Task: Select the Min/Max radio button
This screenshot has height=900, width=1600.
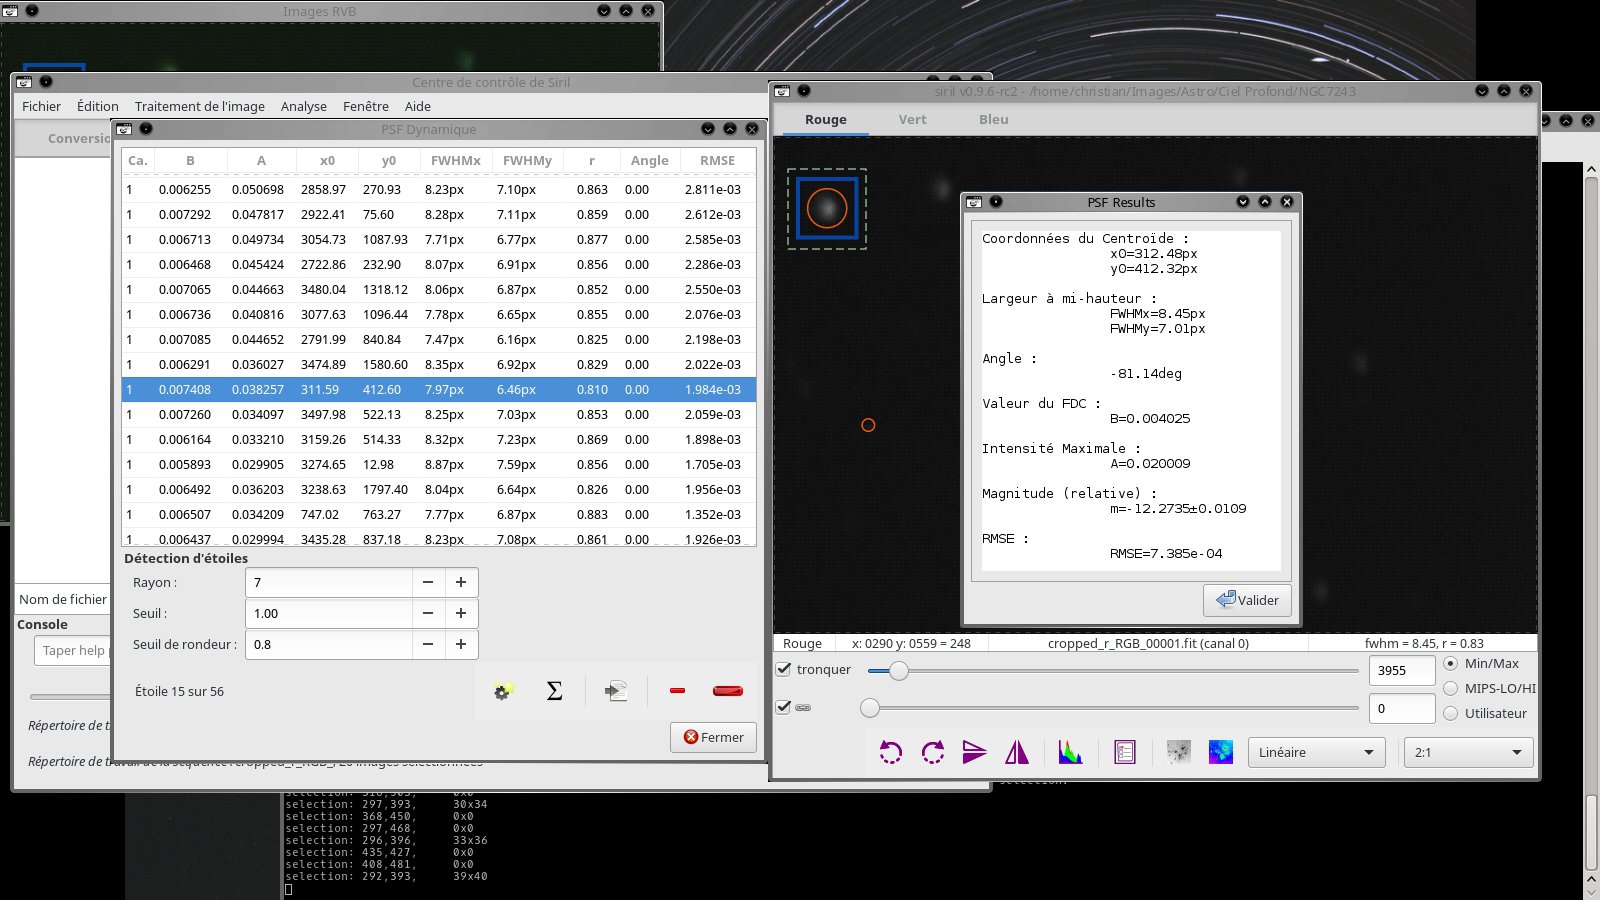Action: pos(1450,663)
